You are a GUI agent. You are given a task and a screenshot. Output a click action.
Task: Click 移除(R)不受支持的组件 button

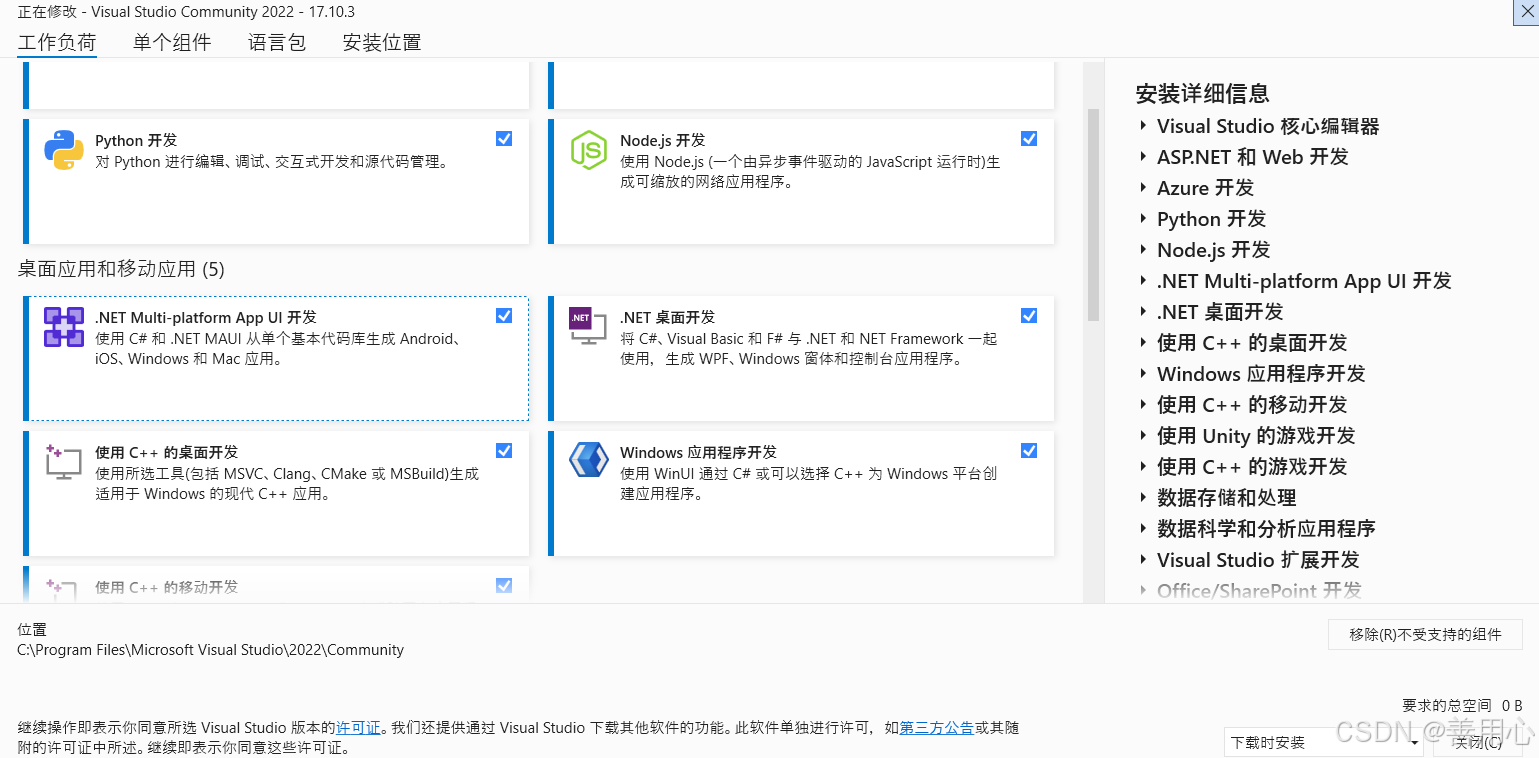(x=1425, y=634)
